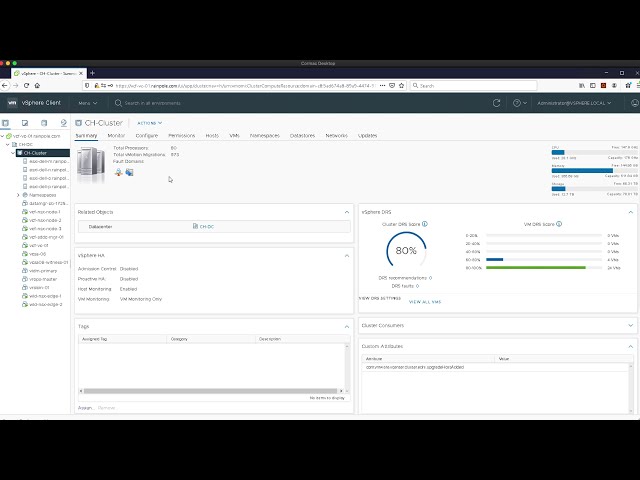640x480 pixels.
Task: Click the CH-DC link in Related Objects
Action: pyautogui.click(x=207, y=227)
